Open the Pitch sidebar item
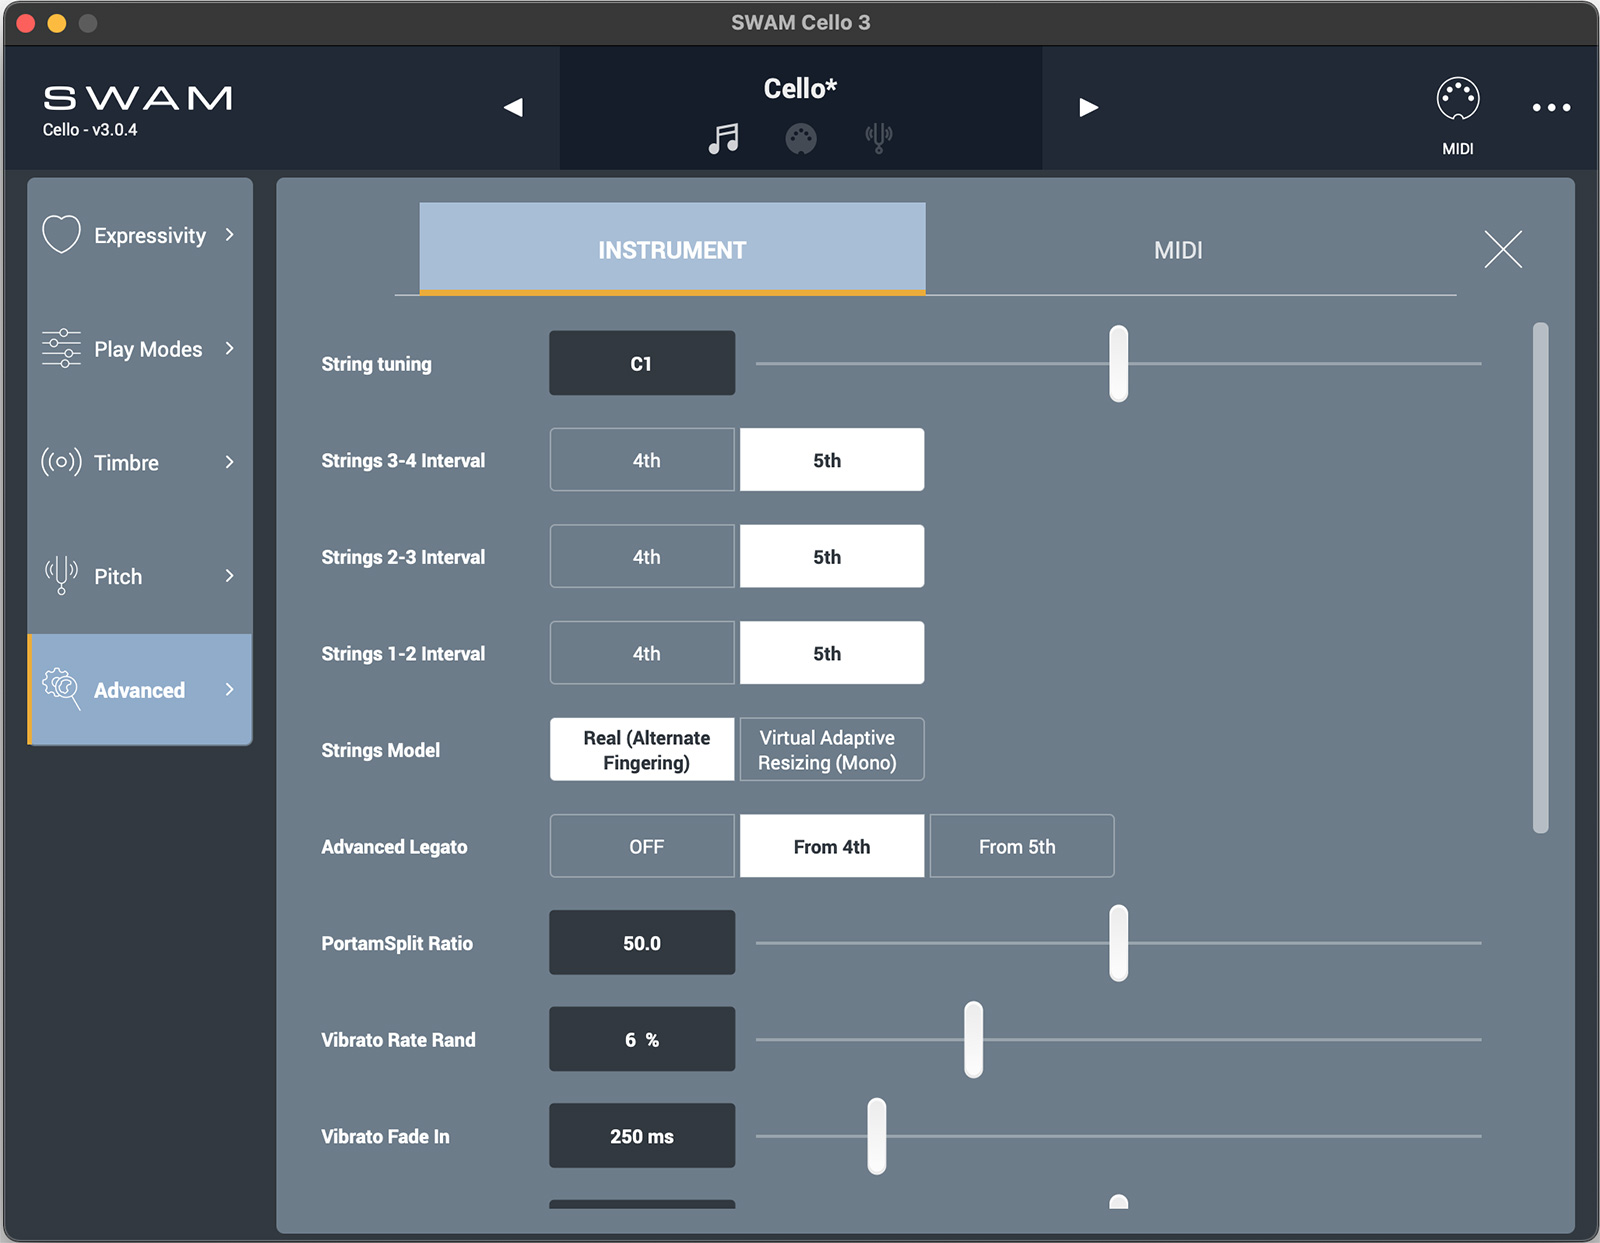The width and height of the screenshot is (1600, 1243). (x=140, y=576)
